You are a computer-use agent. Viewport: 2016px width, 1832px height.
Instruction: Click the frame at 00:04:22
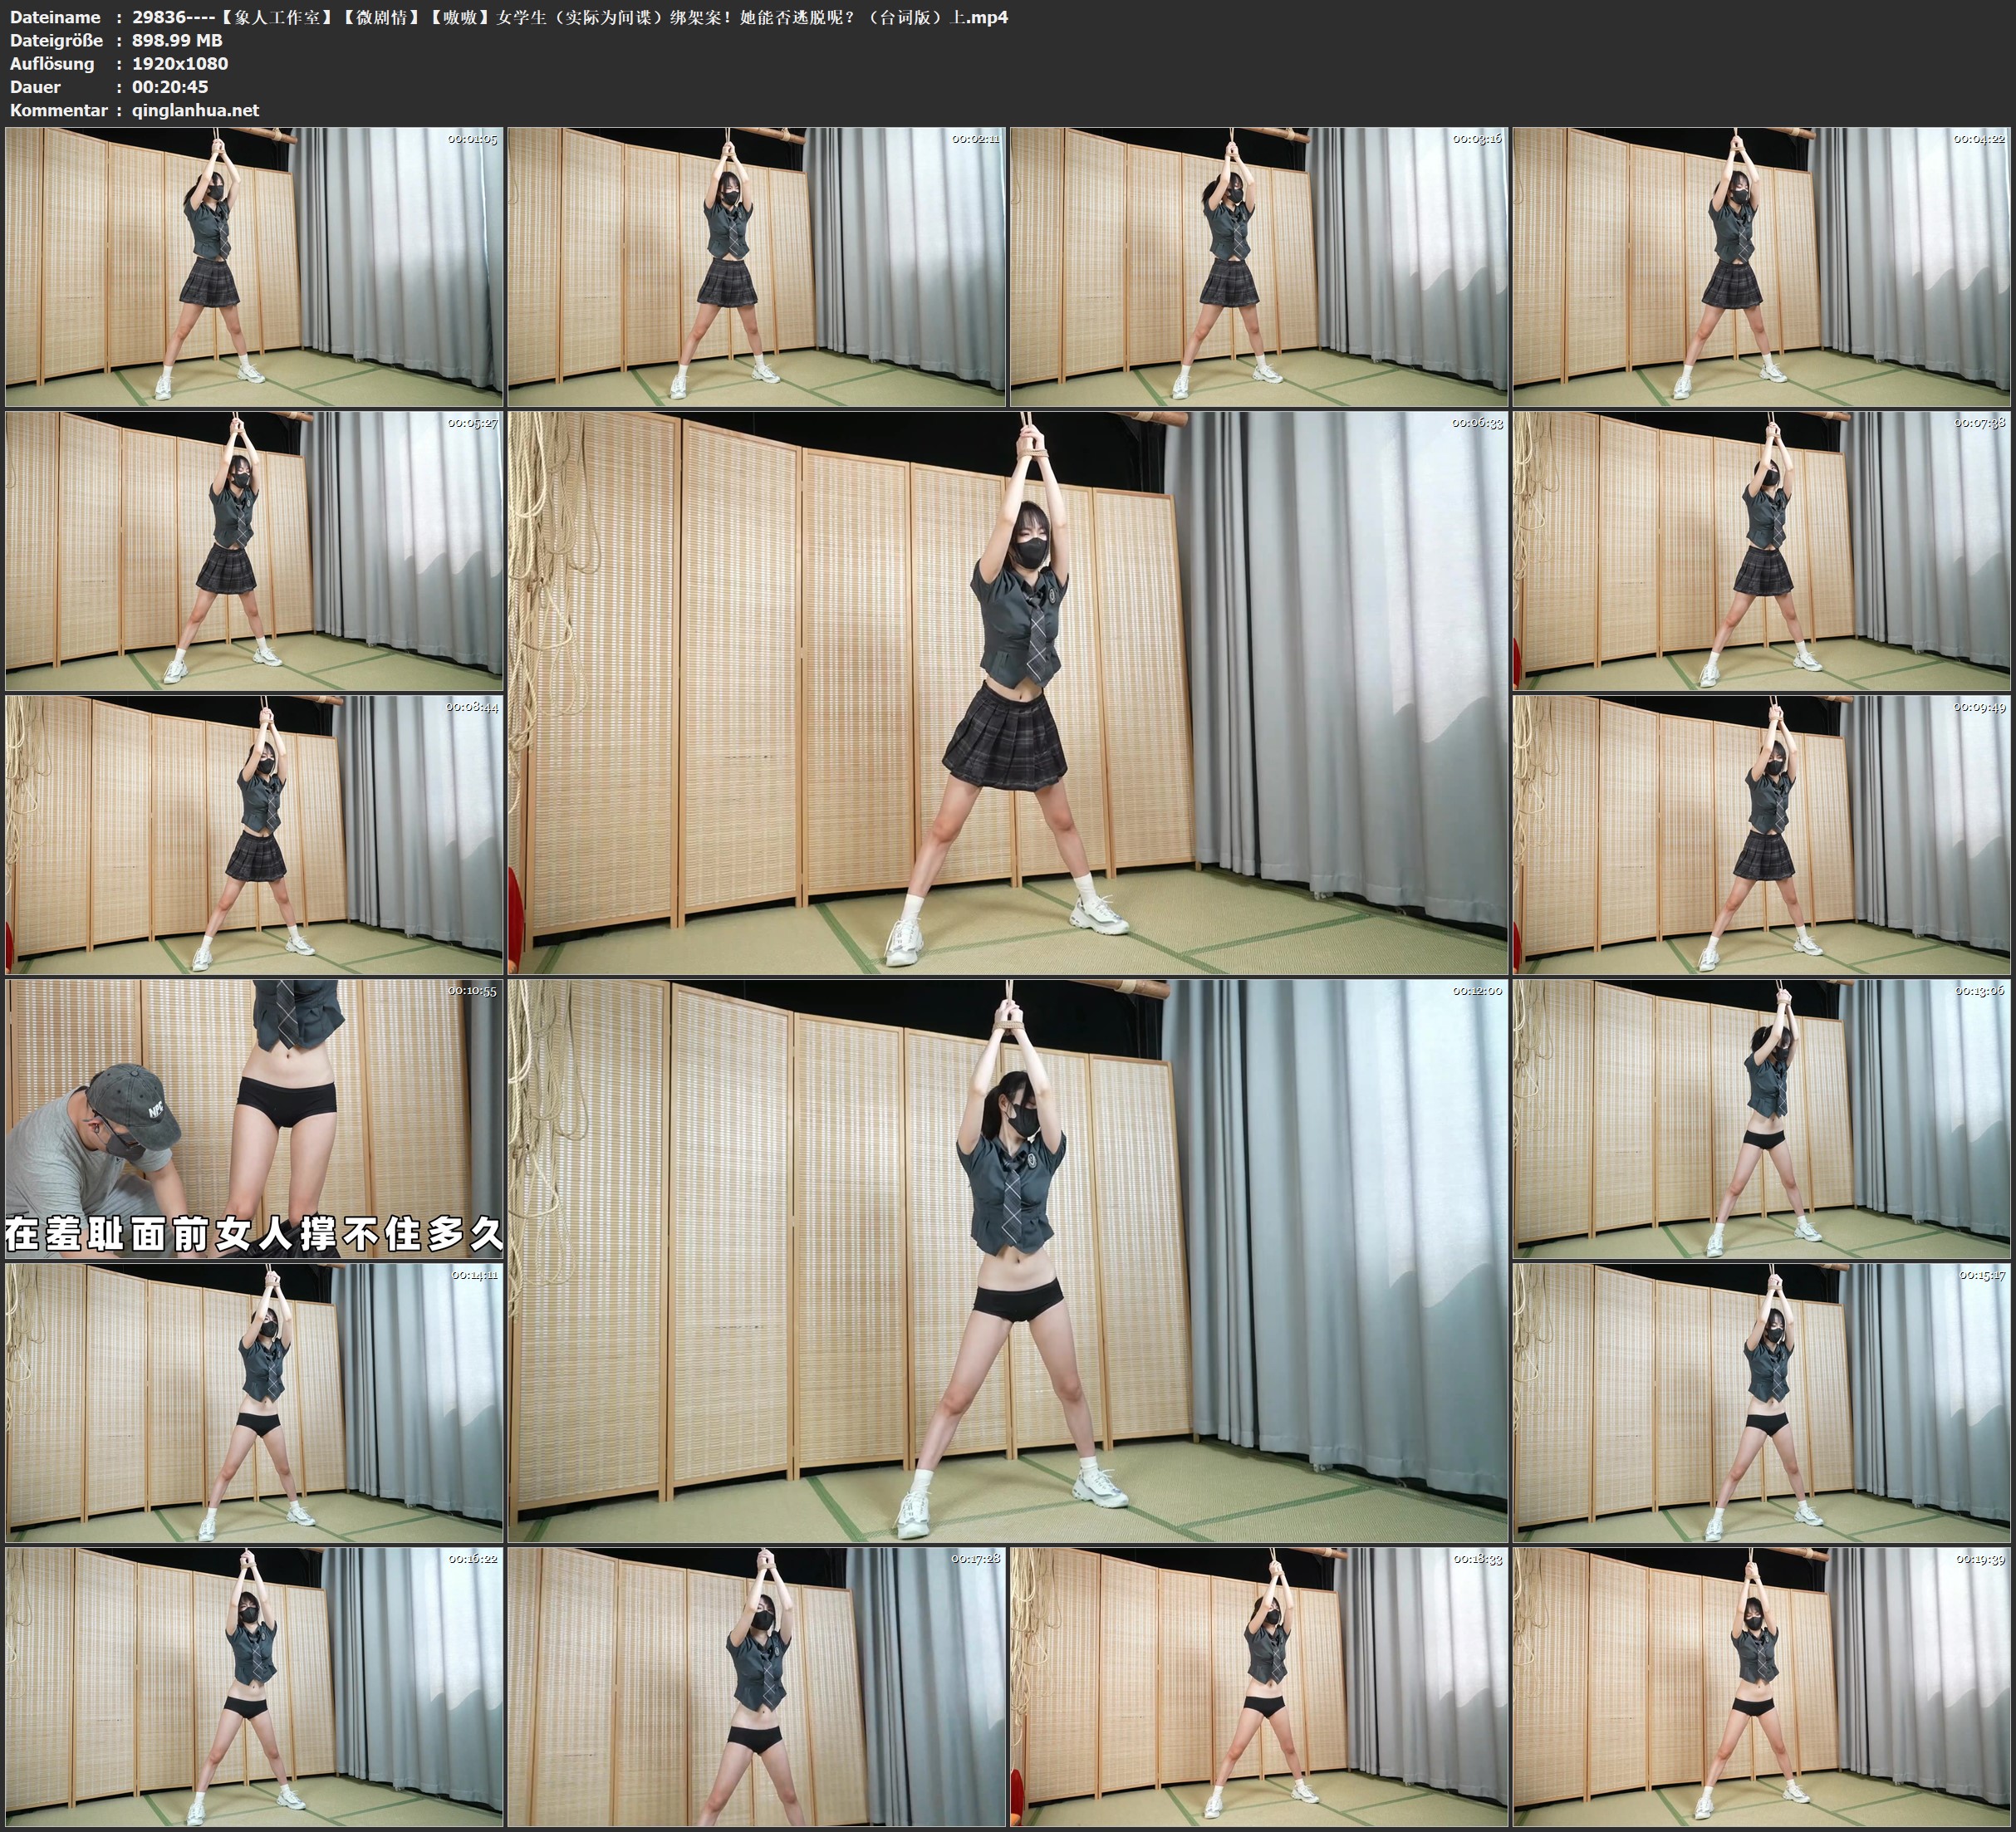(1761, 266)
